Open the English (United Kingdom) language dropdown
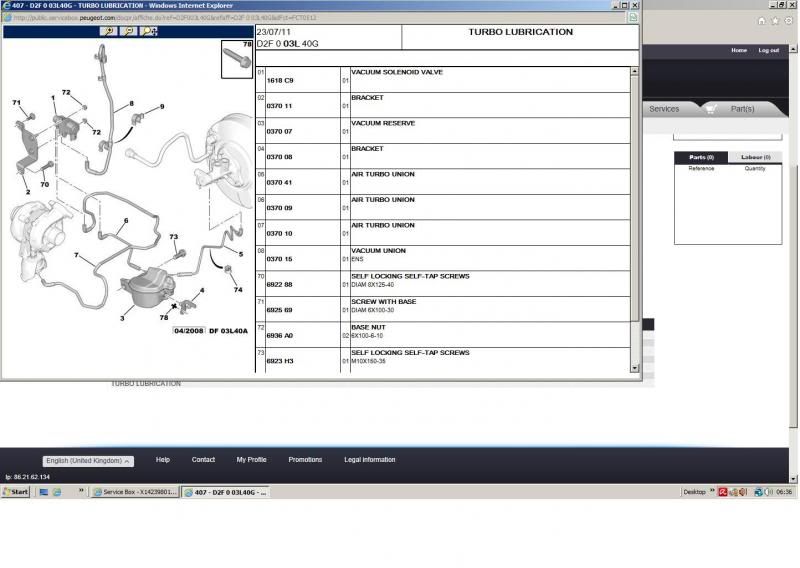Viewport: 800px width, 568px height. coord(88,461)
